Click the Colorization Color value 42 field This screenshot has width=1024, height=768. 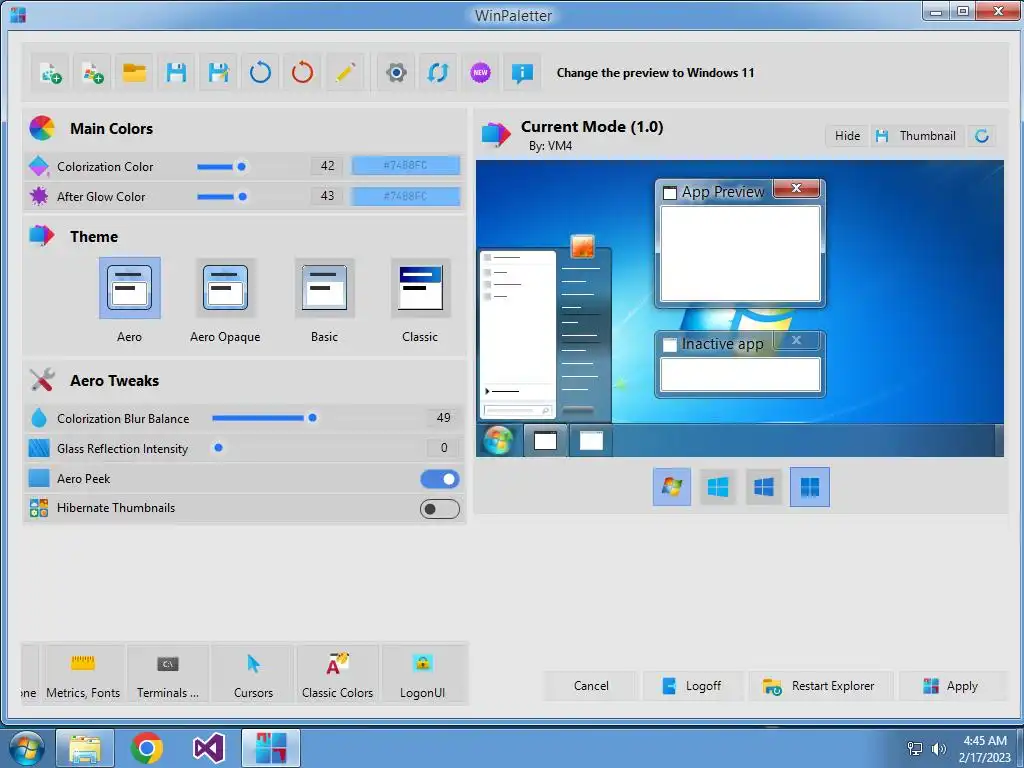tap(327, 166)
